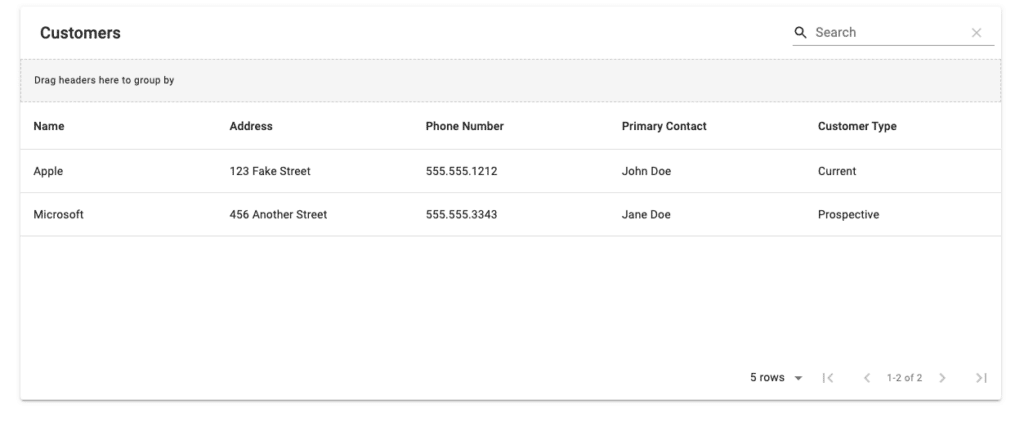Select the Apple customer row
The height and width of the screenshot is (445, 1024).
(x=511, y=171)
